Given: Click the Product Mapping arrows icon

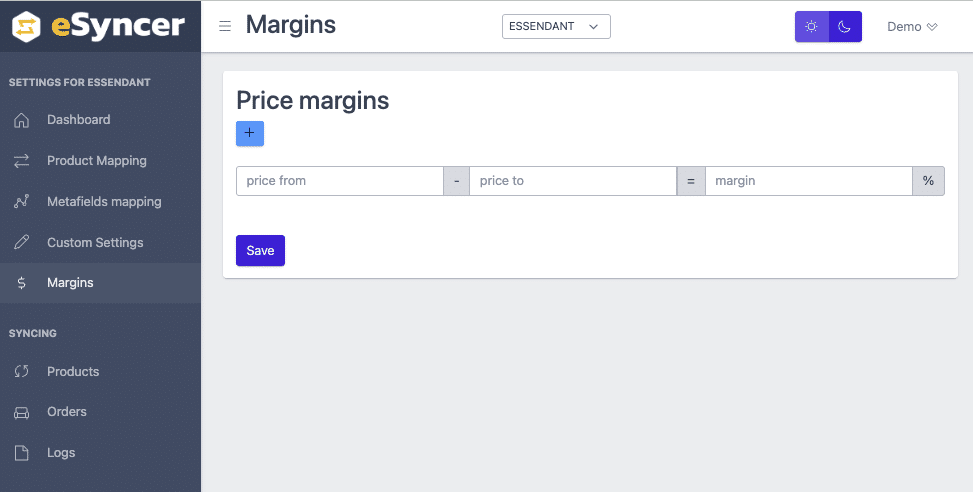Looking at the screenshot, I should (22, 161).
